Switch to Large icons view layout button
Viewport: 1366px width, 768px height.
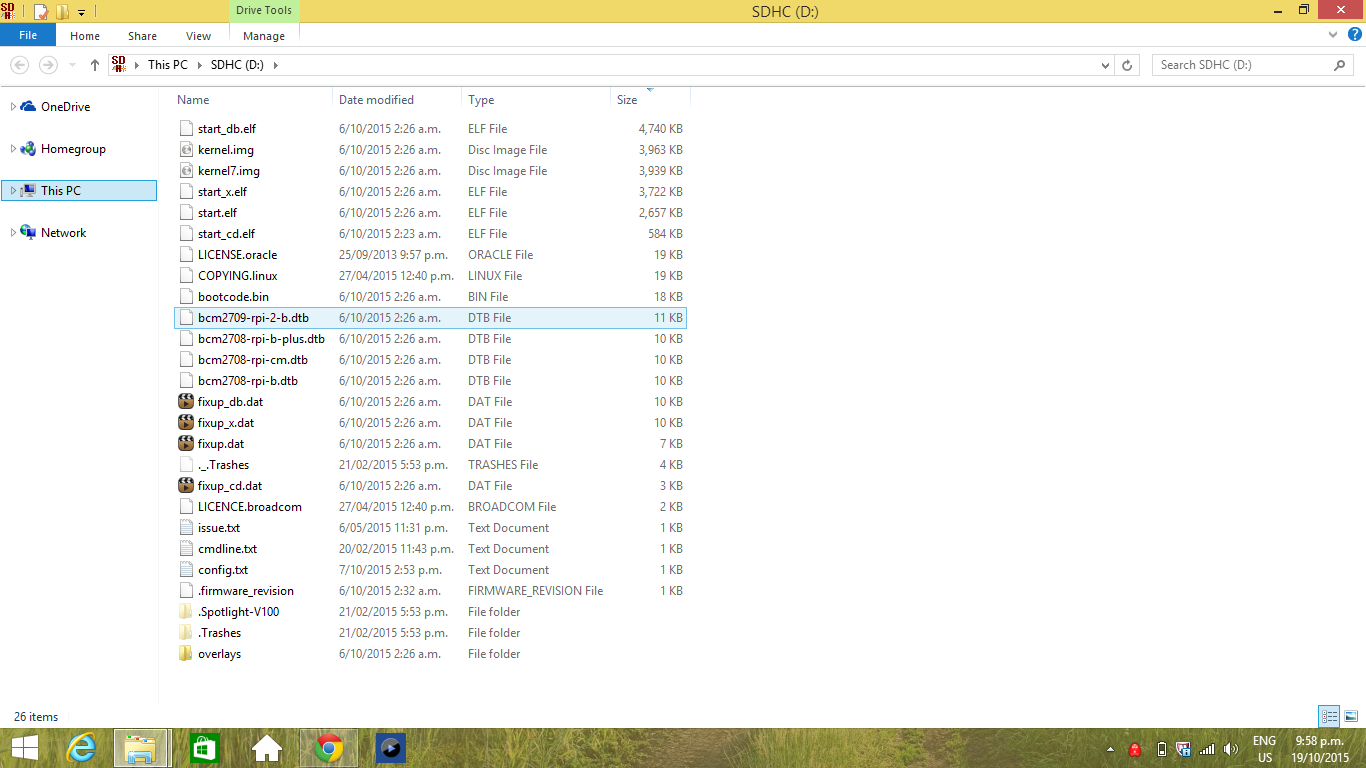pos(1350,716)
